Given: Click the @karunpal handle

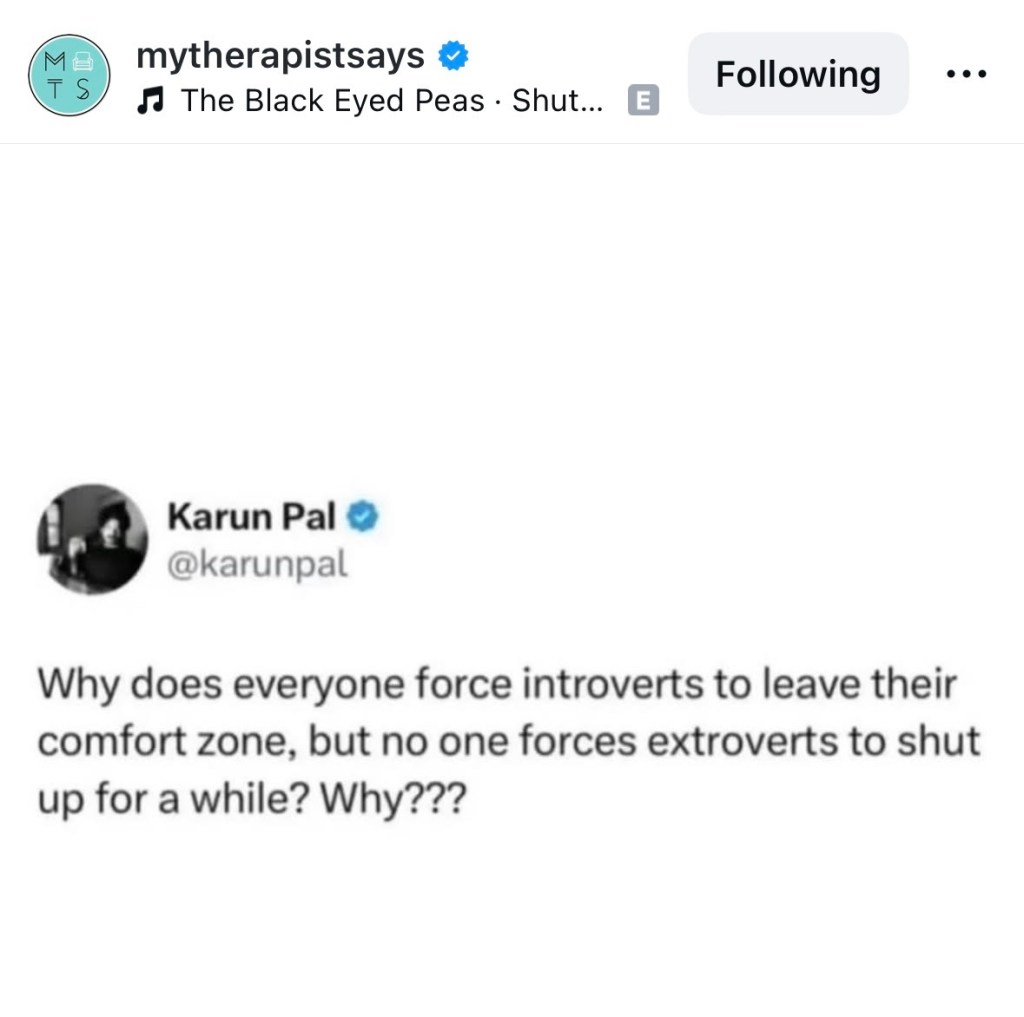Looking at the screenshot, I should click(x=257, y=564).
